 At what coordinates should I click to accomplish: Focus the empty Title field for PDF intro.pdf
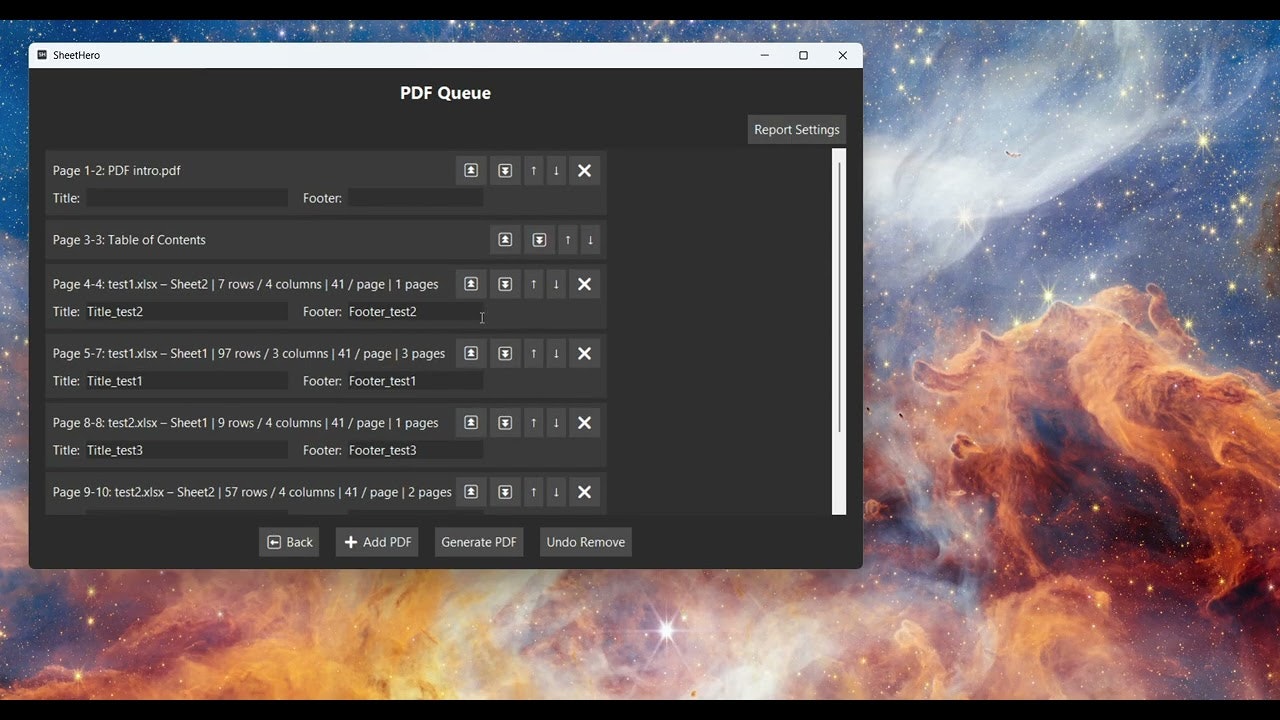pos(187,198)
